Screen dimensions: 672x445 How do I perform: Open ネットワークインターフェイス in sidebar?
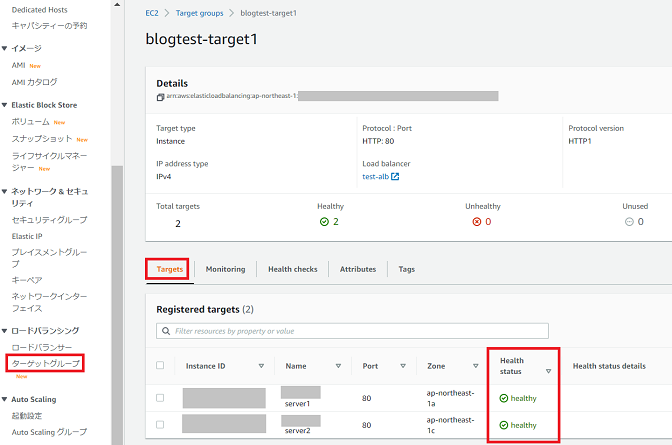point(49,302)
